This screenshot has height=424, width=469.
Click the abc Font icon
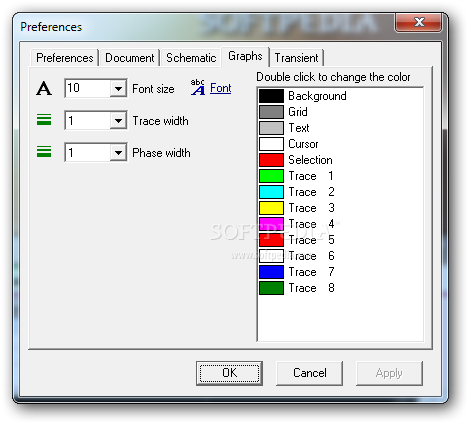[198, 87]
